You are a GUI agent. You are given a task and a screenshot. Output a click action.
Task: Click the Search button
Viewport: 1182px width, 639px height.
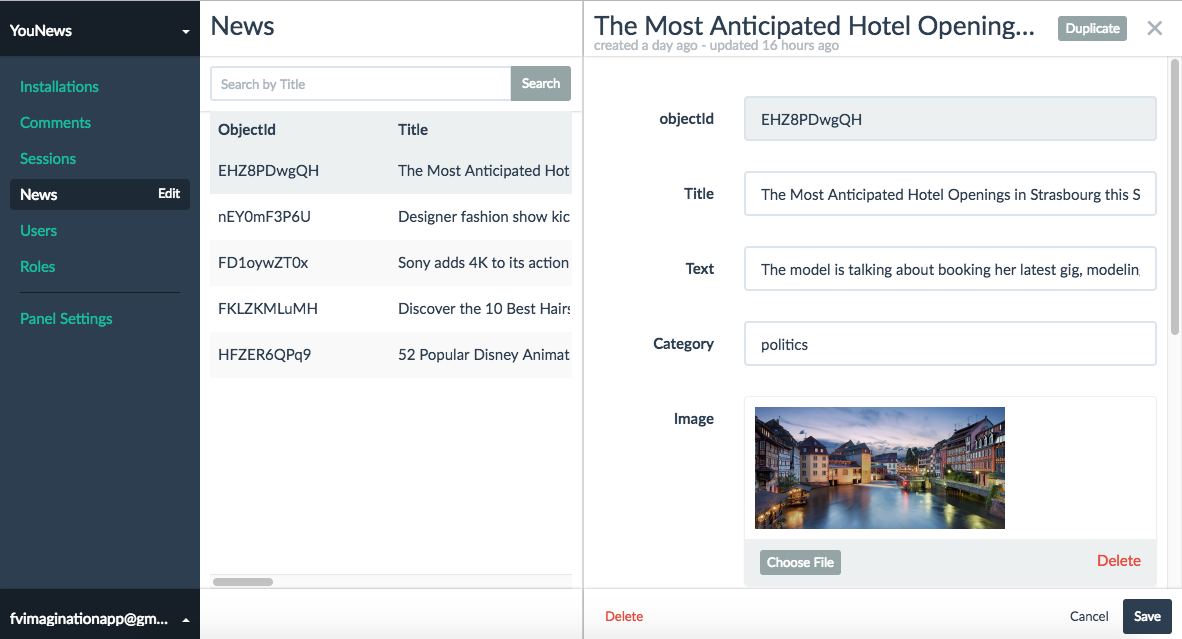540,84
